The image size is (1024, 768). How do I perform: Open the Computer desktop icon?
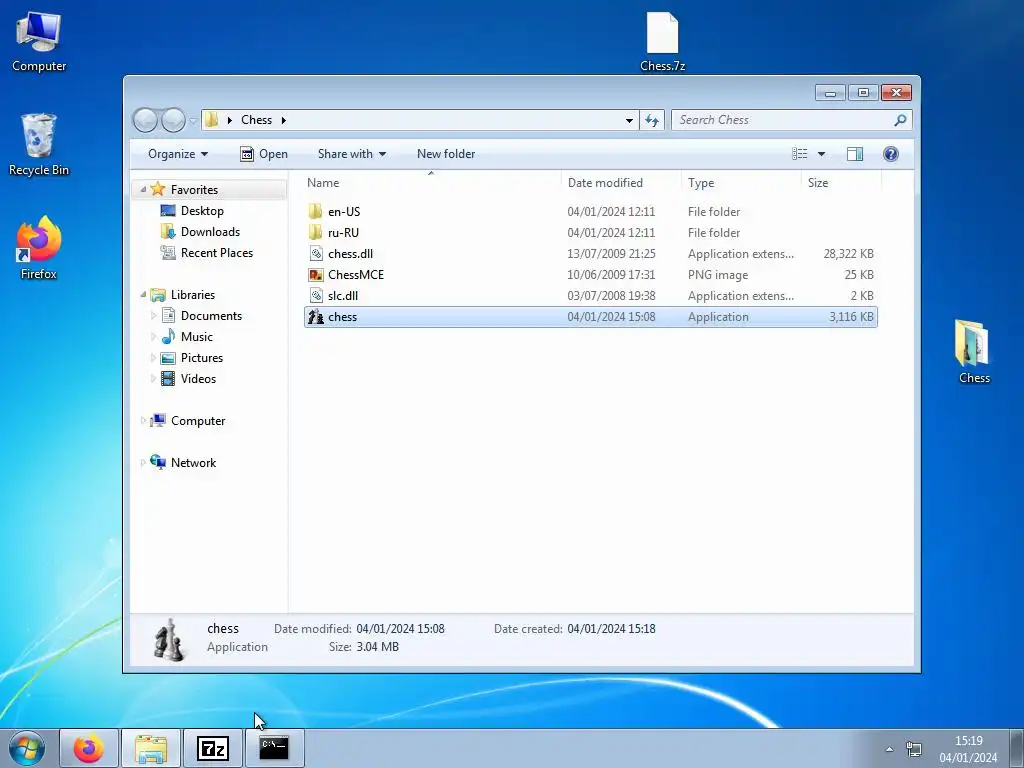point(39,40)
